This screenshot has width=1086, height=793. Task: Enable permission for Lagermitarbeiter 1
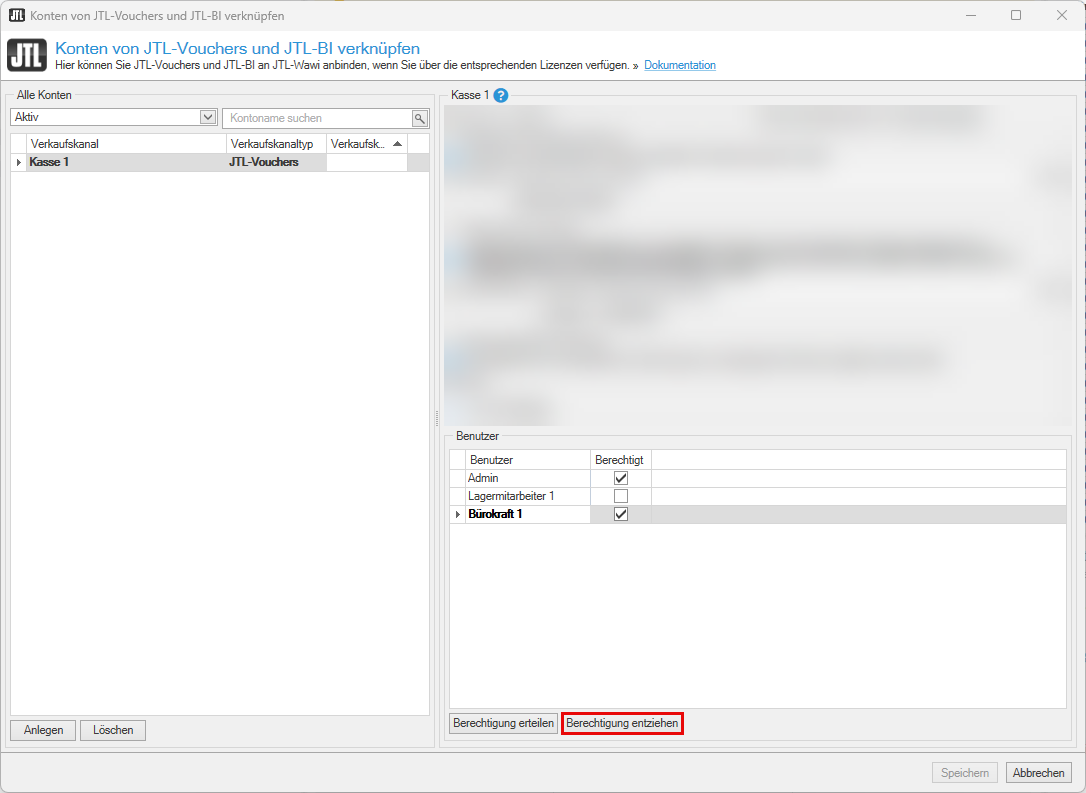[621, 496]
